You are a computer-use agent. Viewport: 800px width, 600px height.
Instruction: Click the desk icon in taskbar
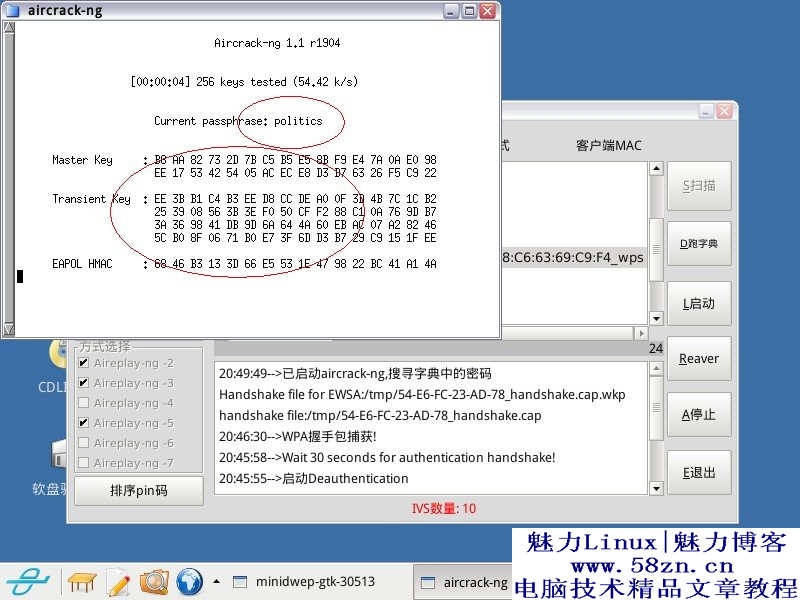tap(82, 582)
